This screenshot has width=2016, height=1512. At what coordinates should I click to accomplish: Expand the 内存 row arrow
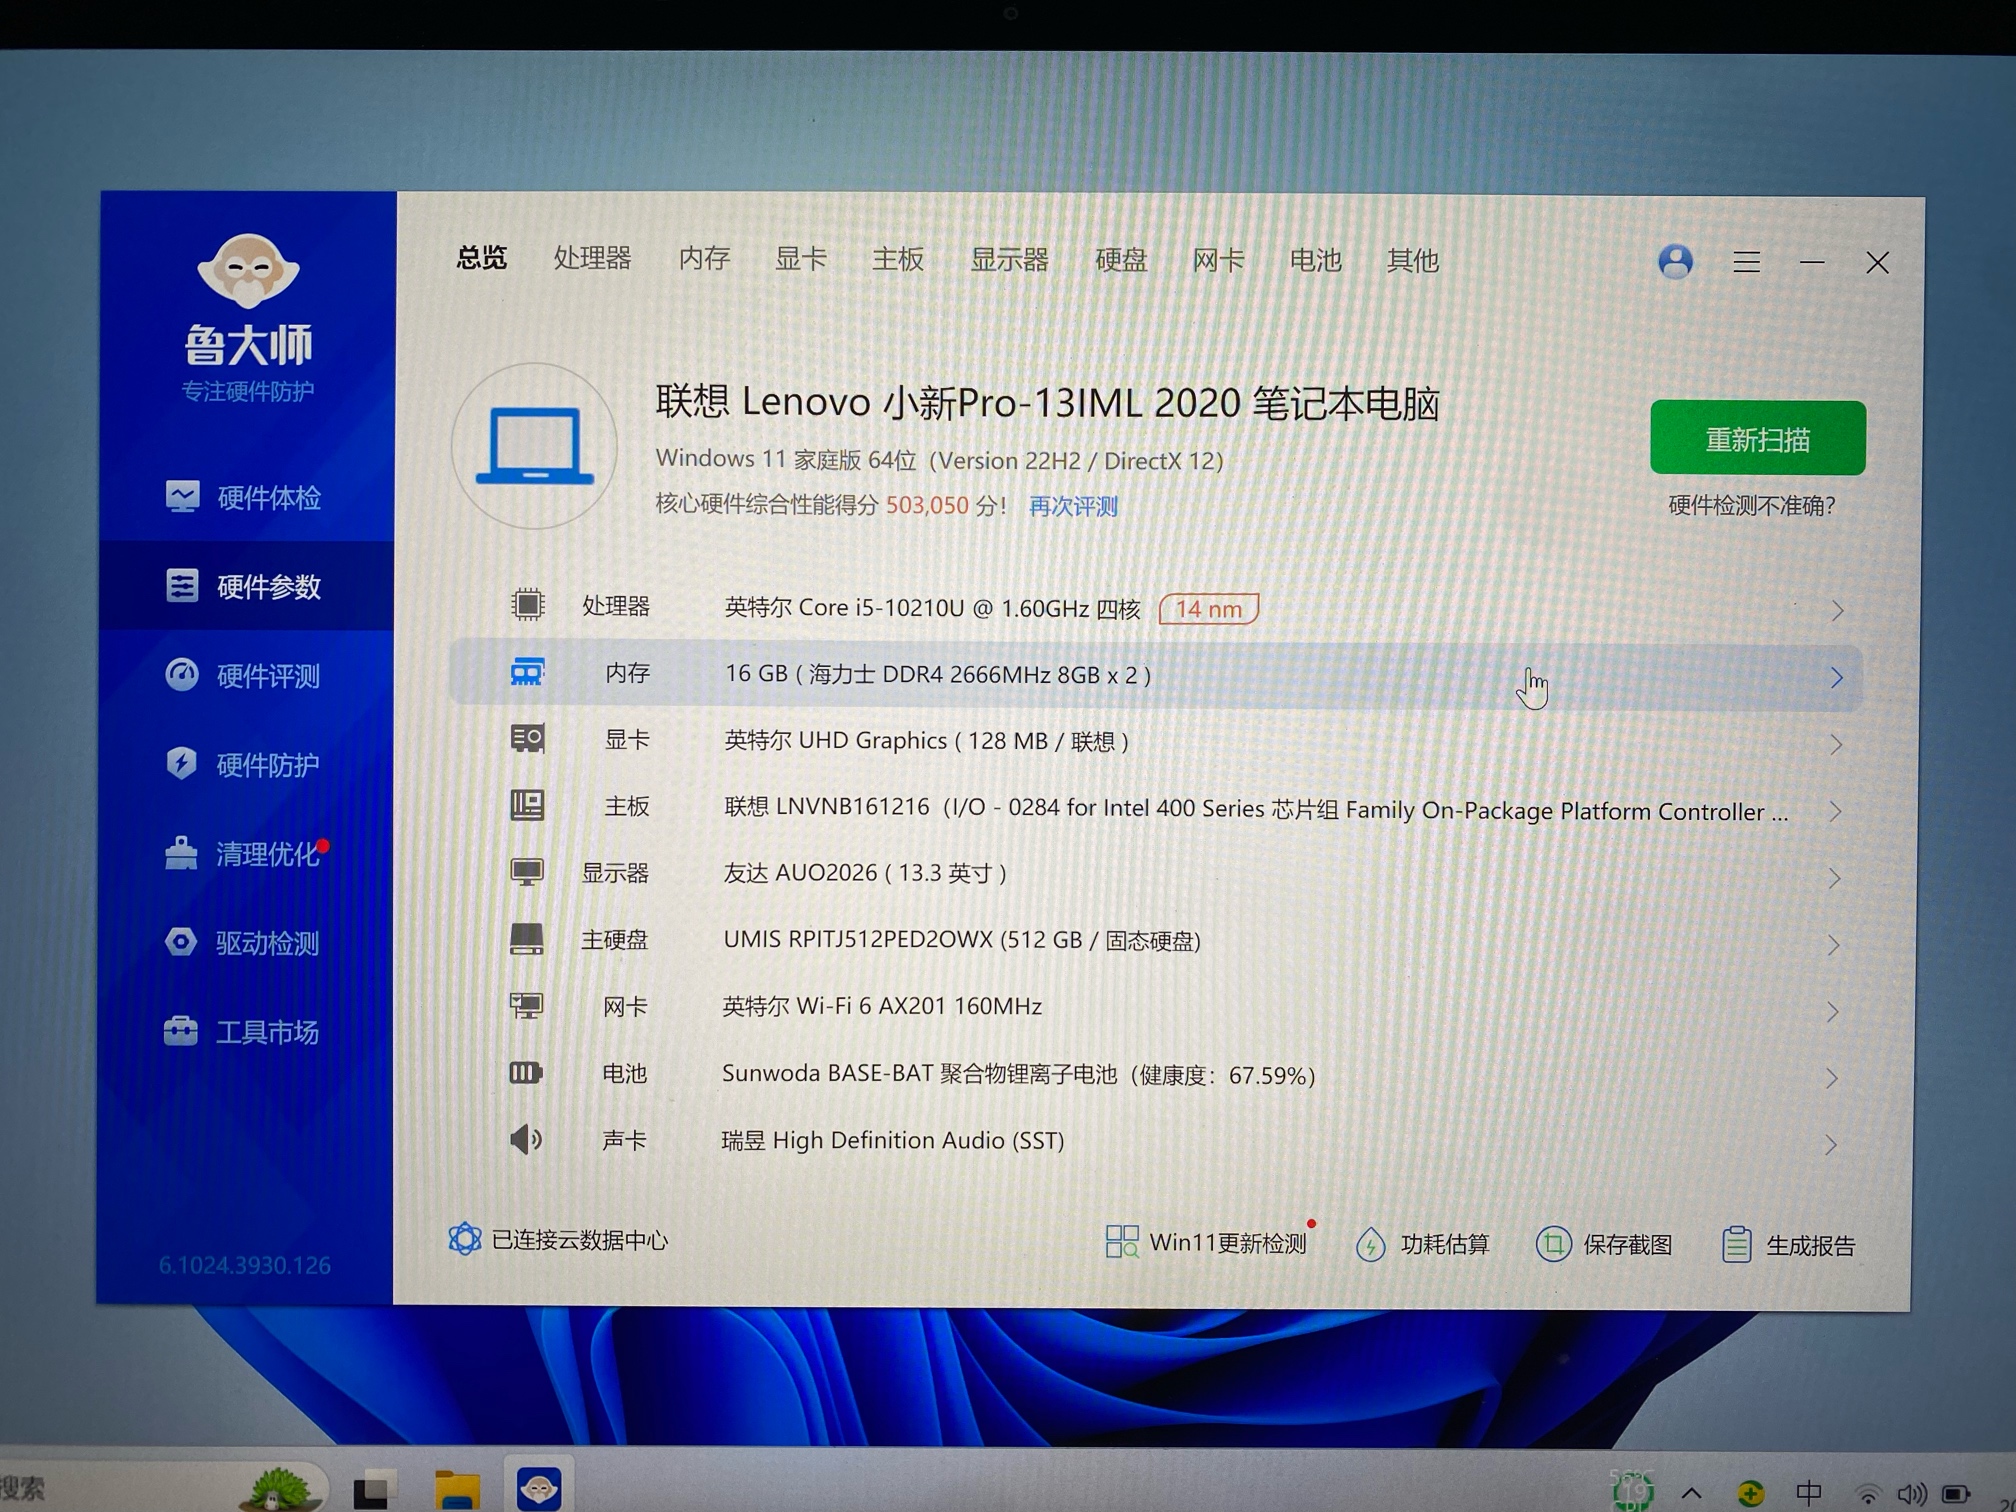pyautogui.click(x=1836, y=678)
